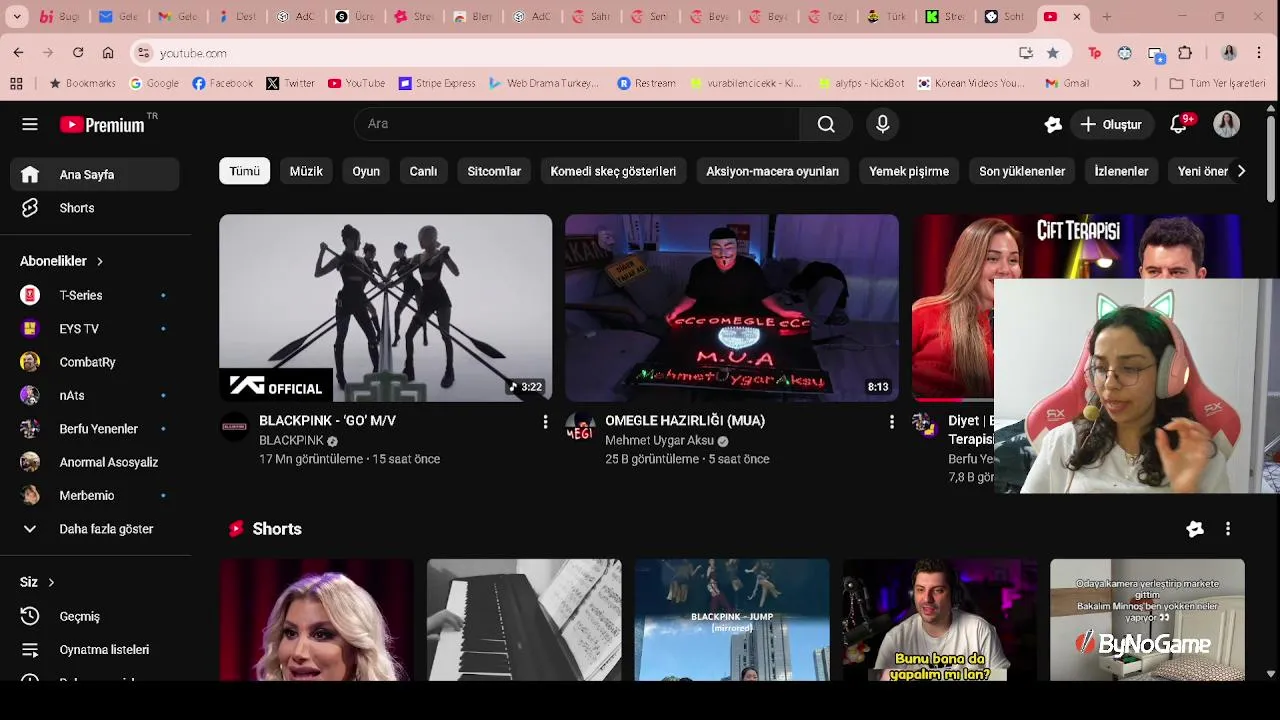Viewport: 1280px width, 720px height.
Task: Click Mehmet Uygar Aksu channel avatar
Action: coord(580,426)
